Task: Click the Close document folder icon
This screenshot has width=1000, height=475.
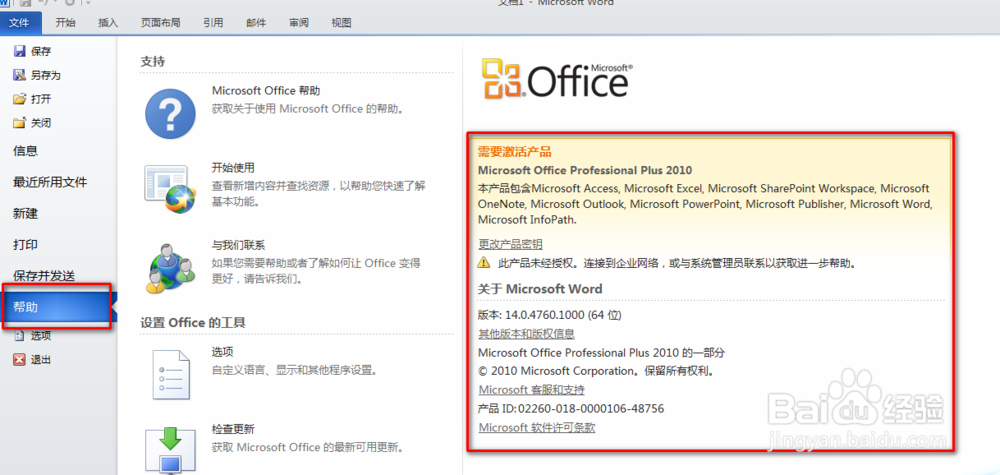Action: 19,122
